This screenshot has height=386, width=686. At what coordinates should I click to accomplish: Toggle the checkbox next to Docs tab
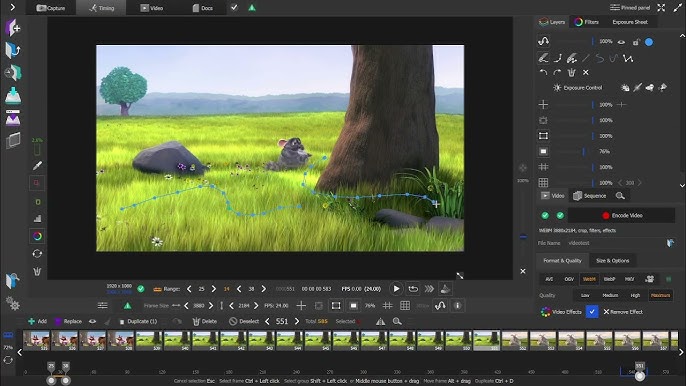click(234, 7)
